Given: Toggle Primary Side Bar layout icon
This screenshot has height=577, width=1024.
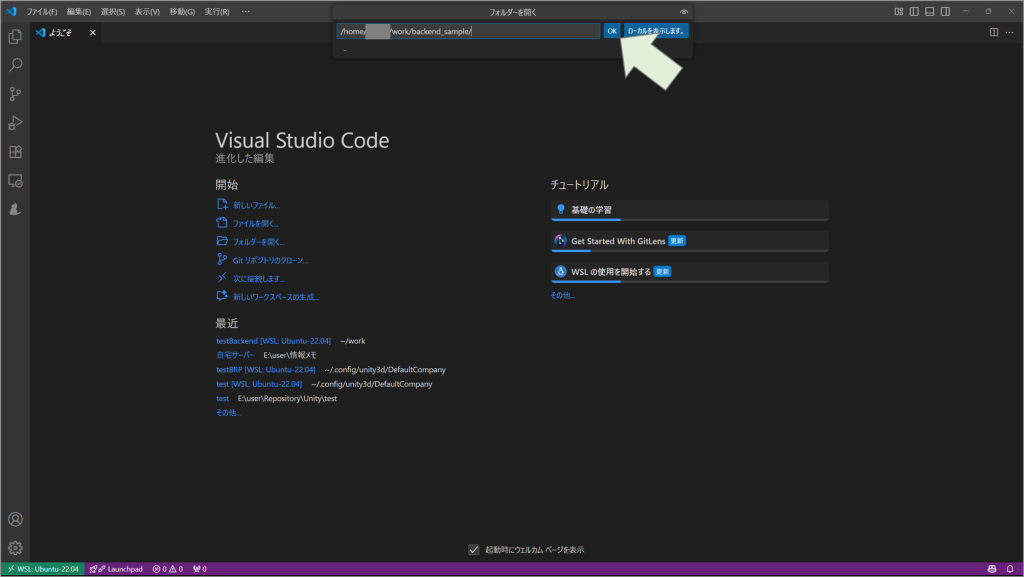Looking at the screenshot, I should point(914,12).
